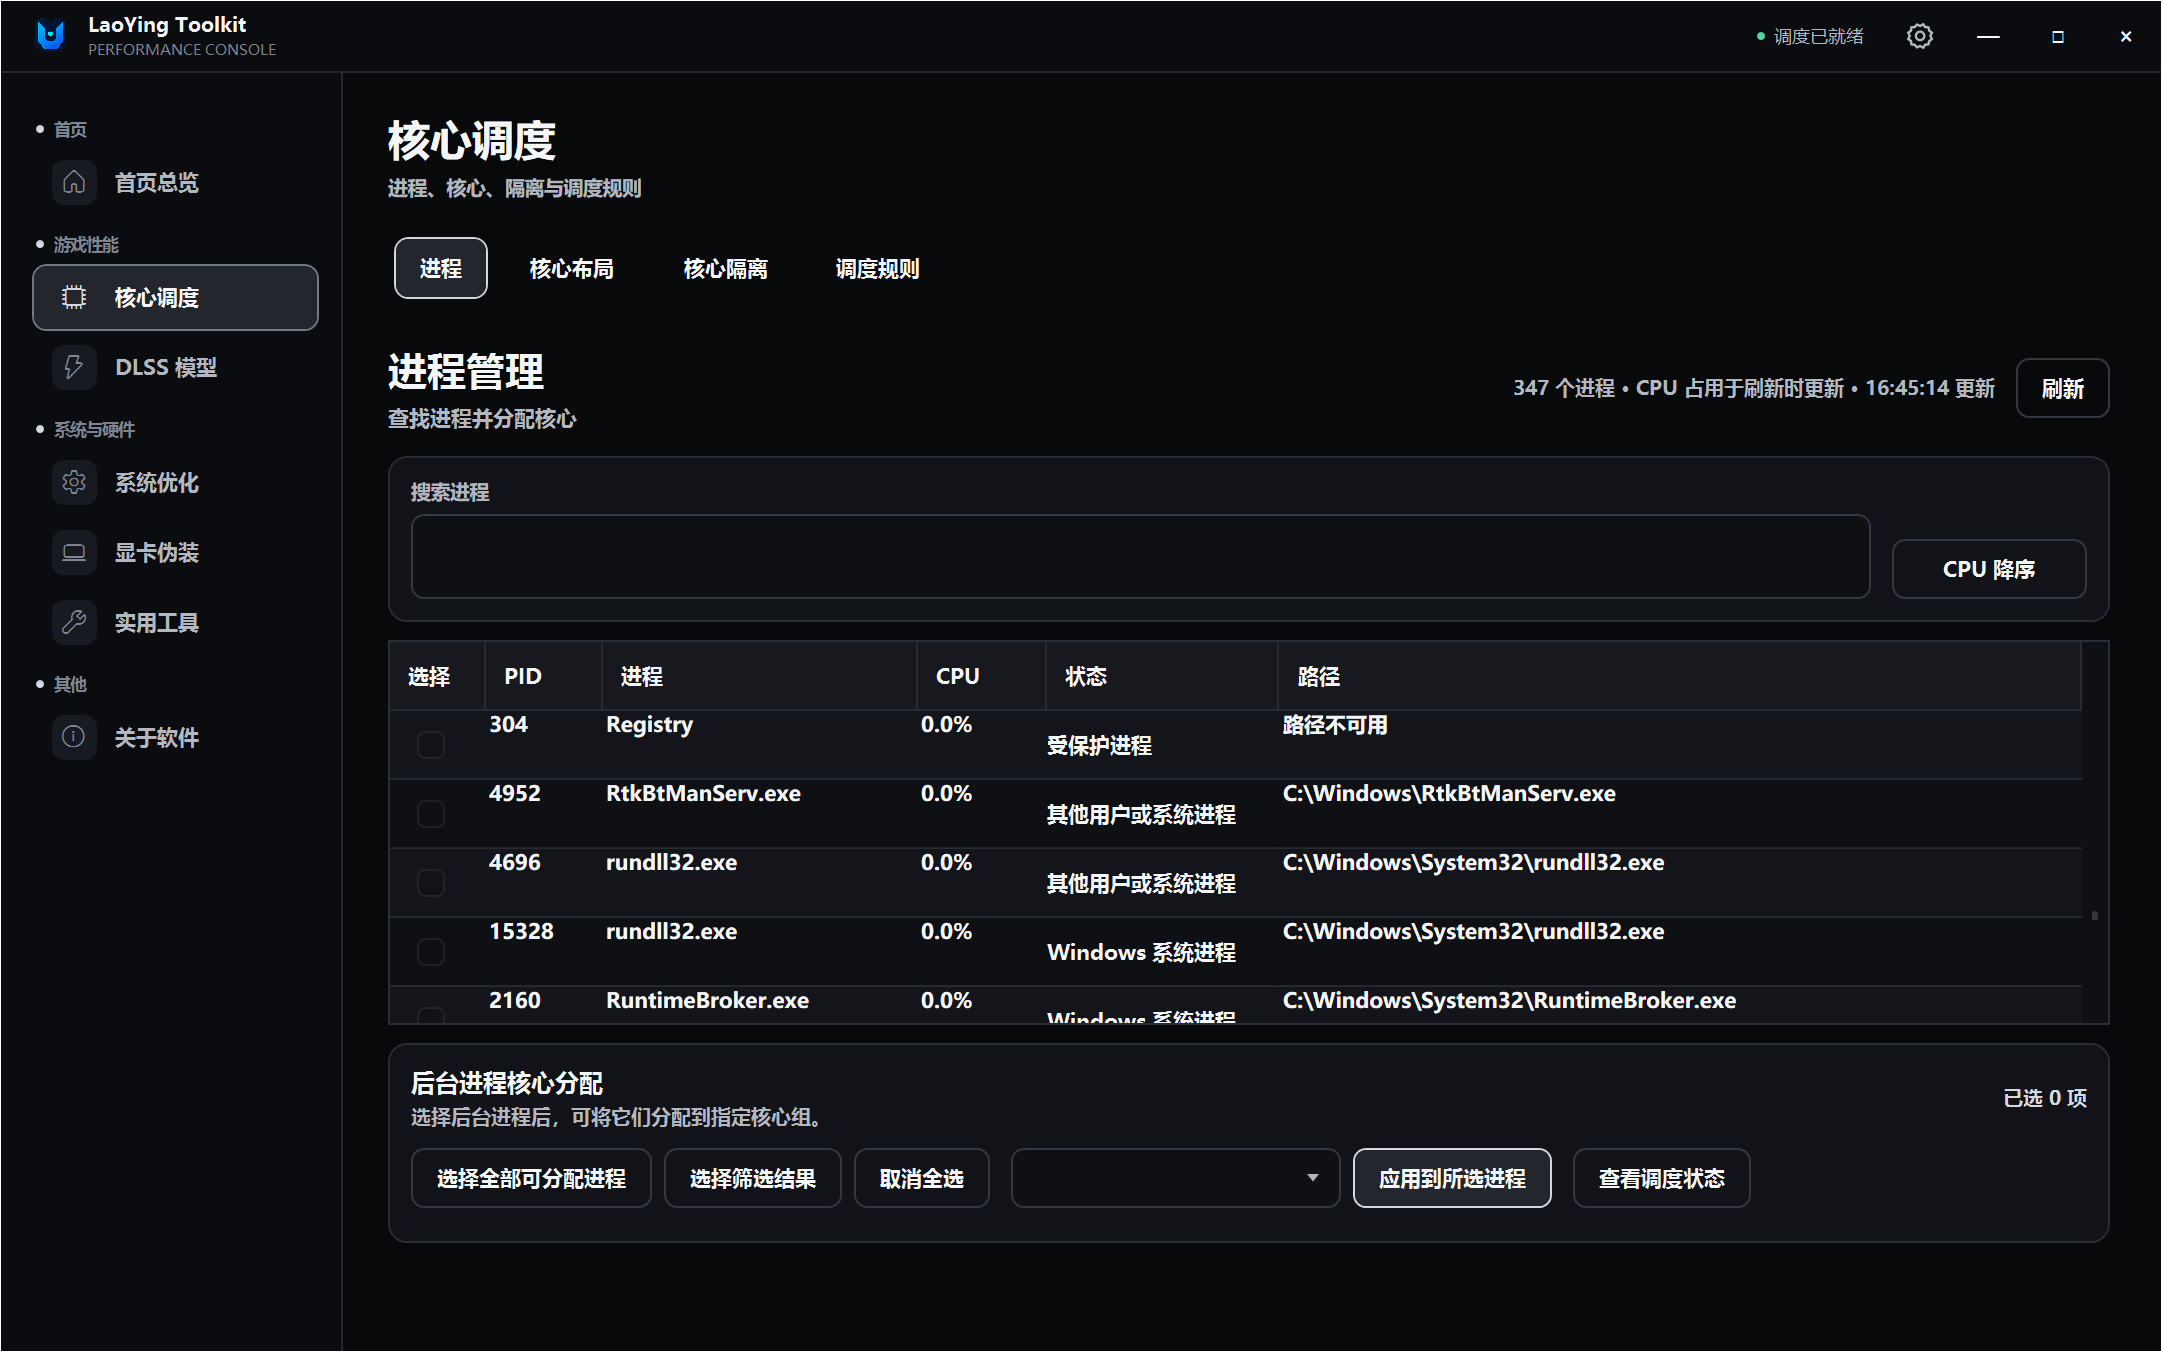This screenshot has width=2163, height=1353.
Task: Click the info icon beside 关于软件
Action: point(74,737)
